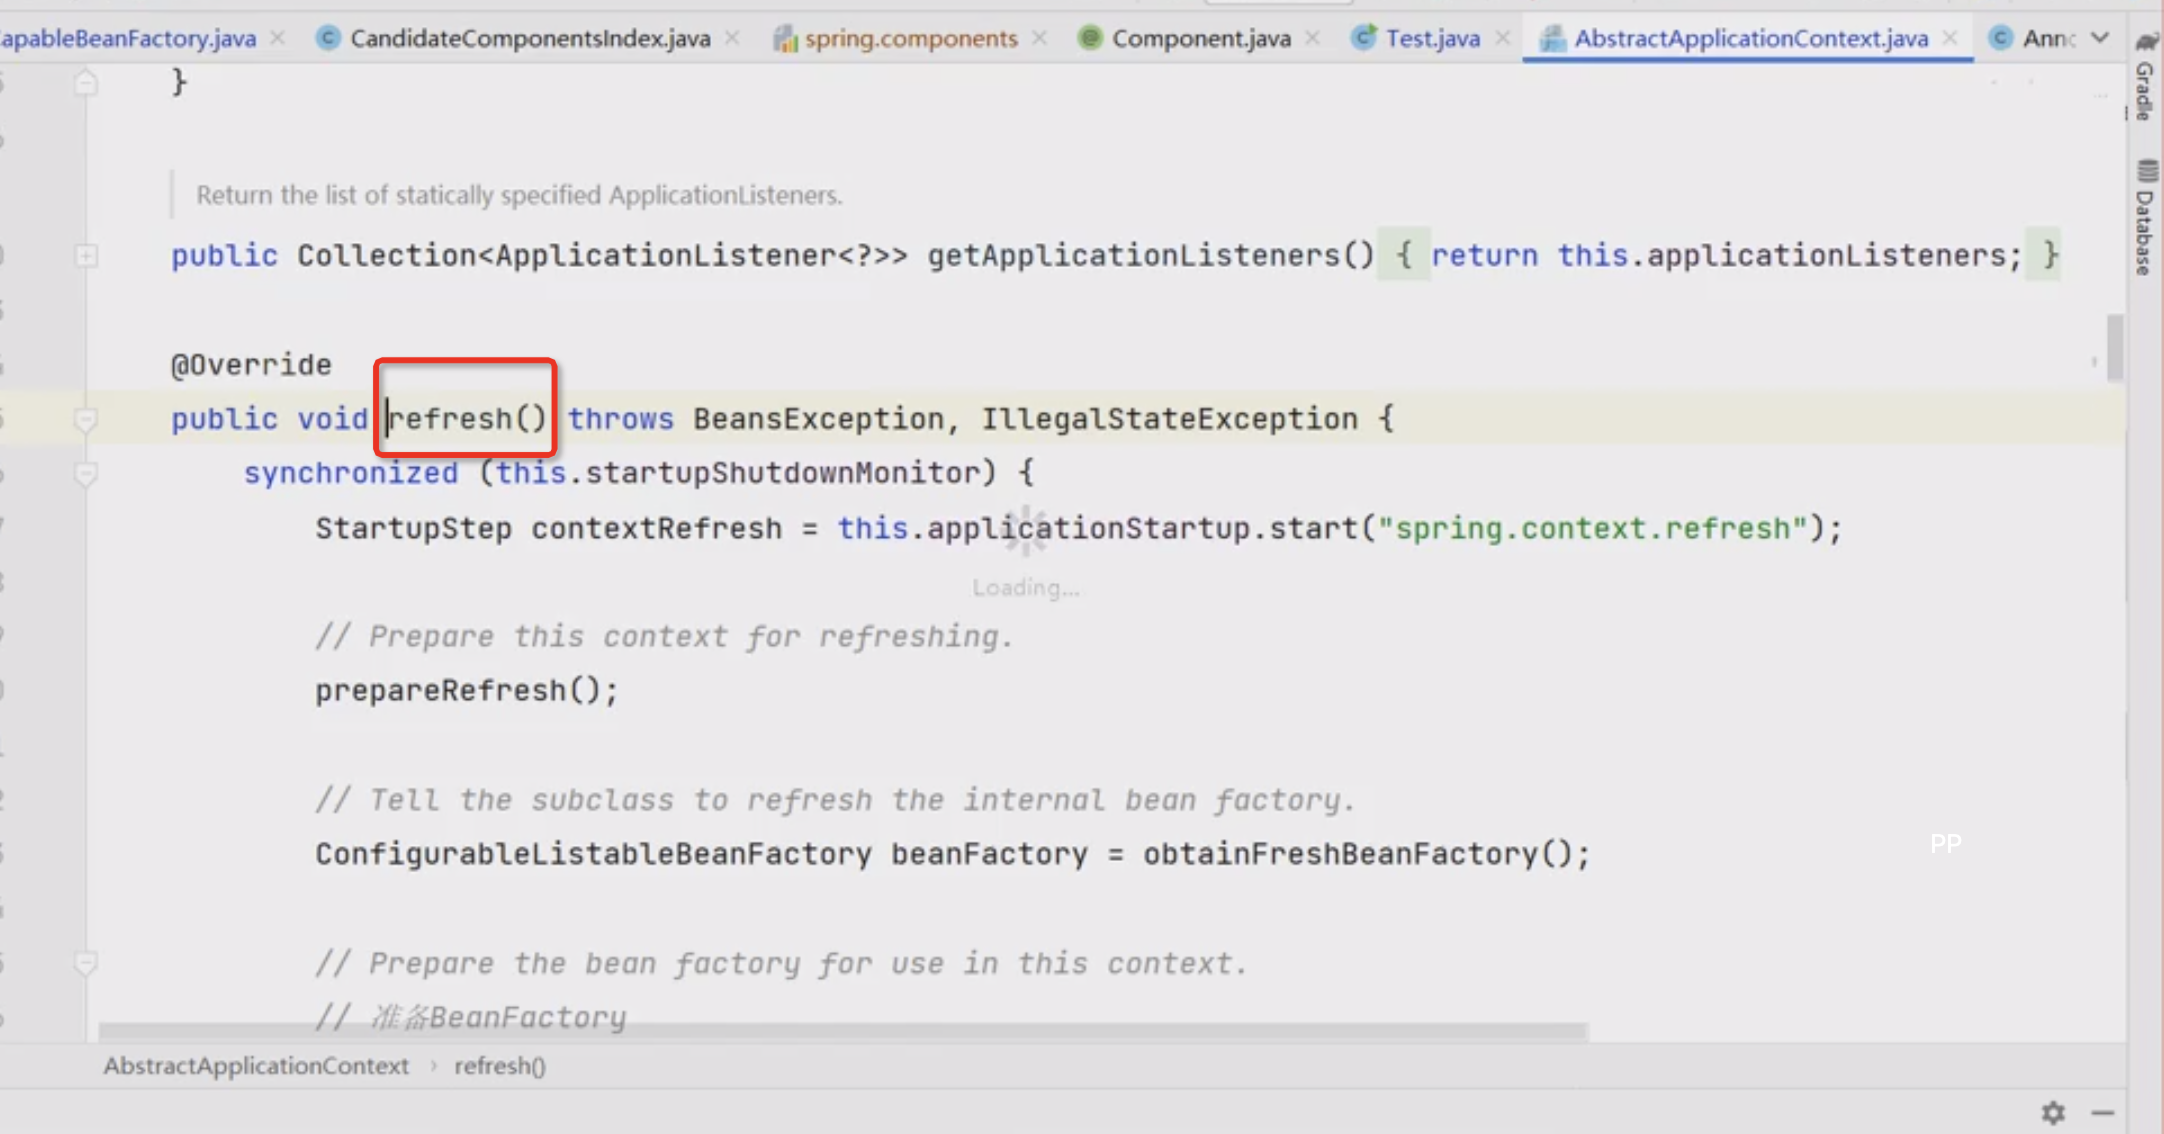Collapse the refresh() method fold marker
Screen dimensions: 2164x1134
point(86,419)
